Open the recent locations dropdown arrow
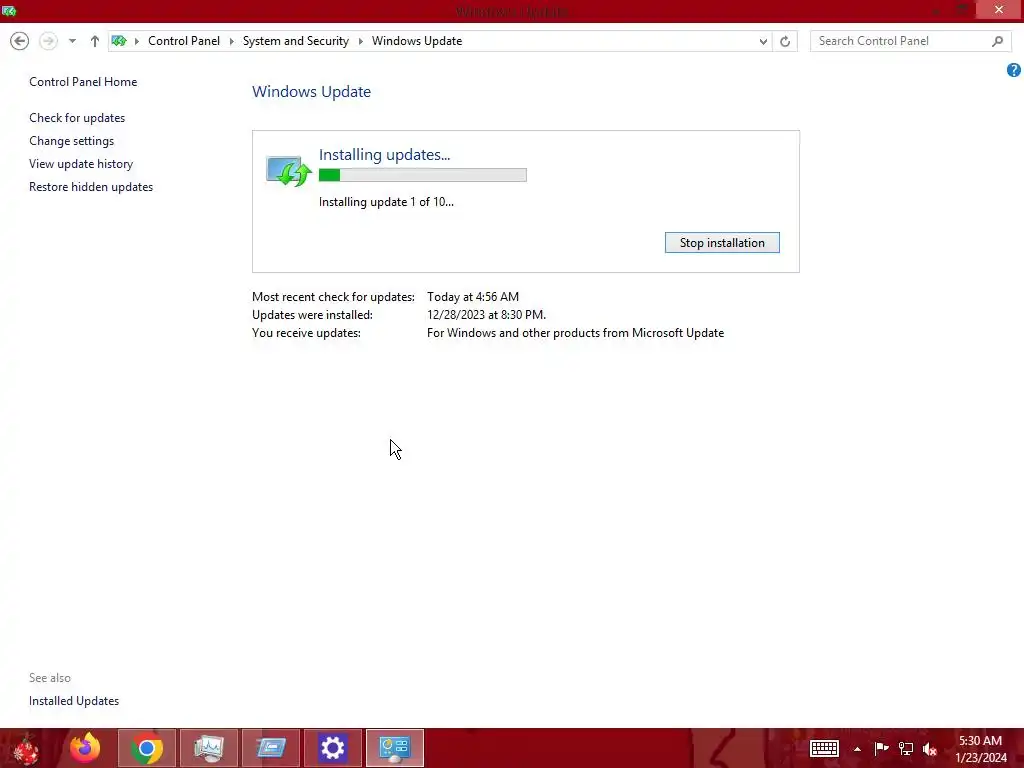This screenshot has height=768, width=1024. tap(72, 41)
